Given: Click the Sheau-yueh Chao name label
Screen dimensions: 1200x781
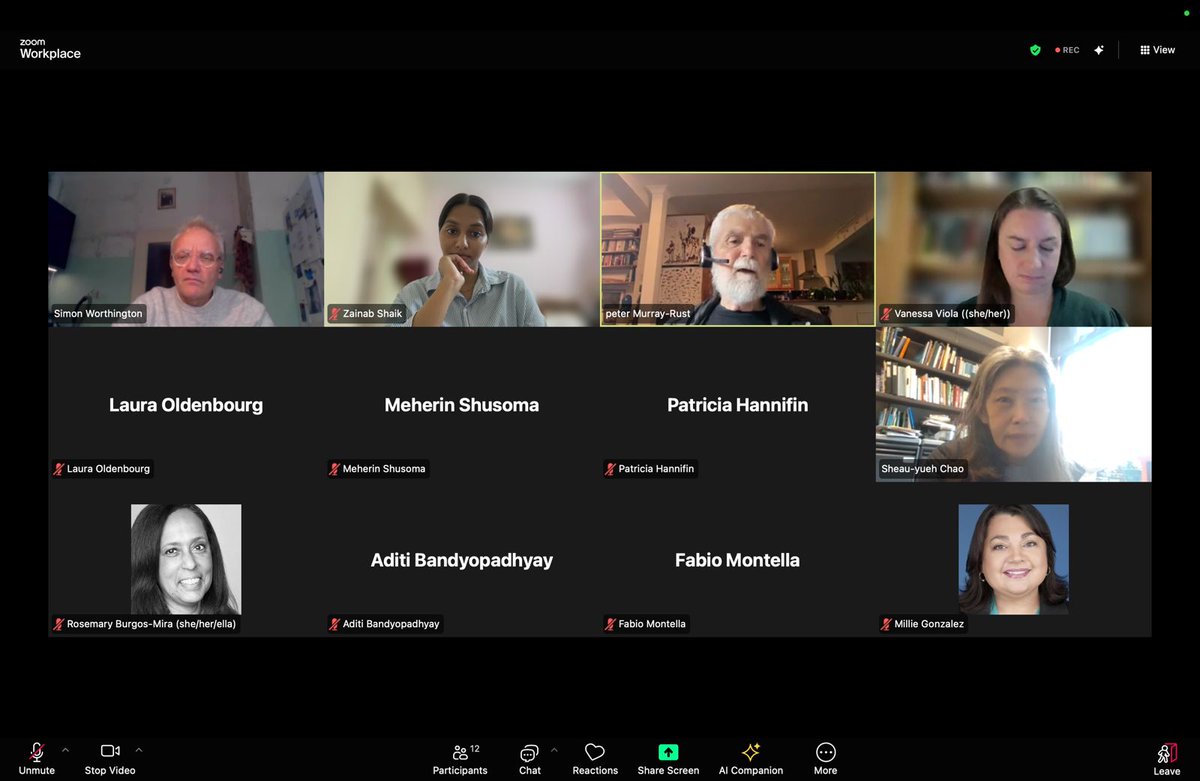Looking at the screenshot, I should point(923,468).
